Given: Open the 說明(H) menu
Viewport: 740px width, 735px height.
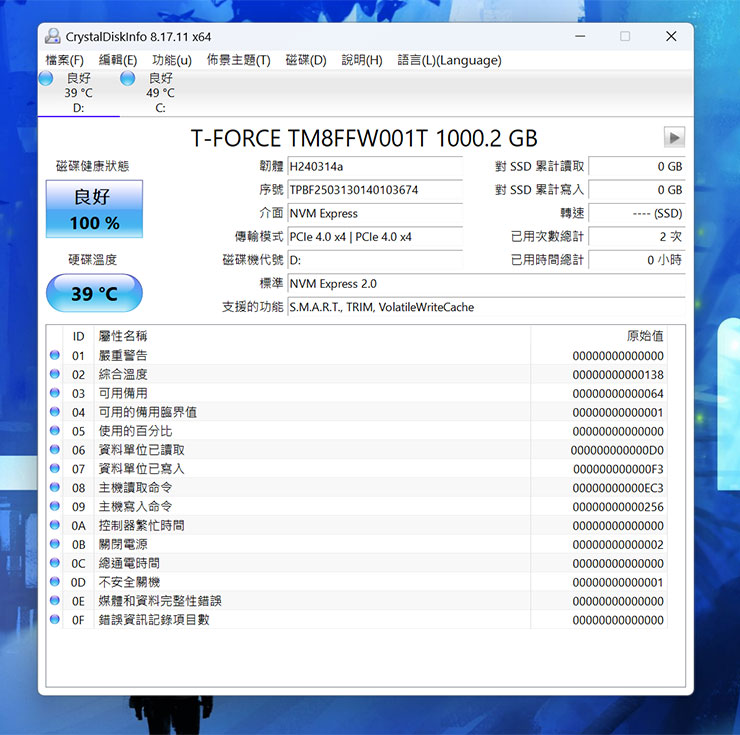Looking at the screenshot, I should [362, 60].
